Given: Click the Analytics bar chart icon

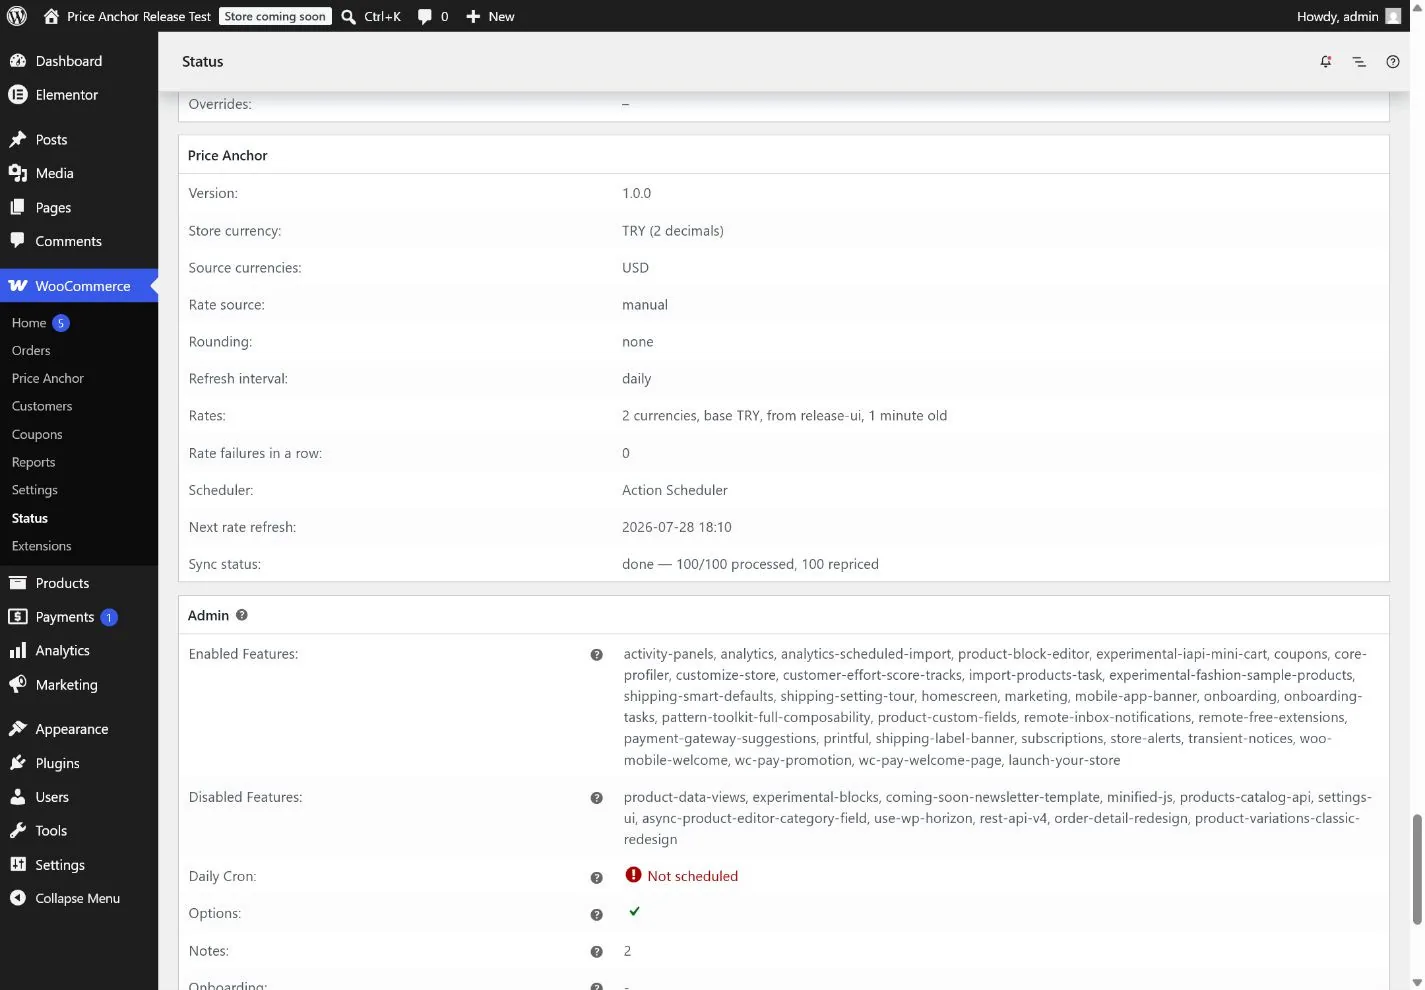Looking at the screenshot, I should click(17, 650).
